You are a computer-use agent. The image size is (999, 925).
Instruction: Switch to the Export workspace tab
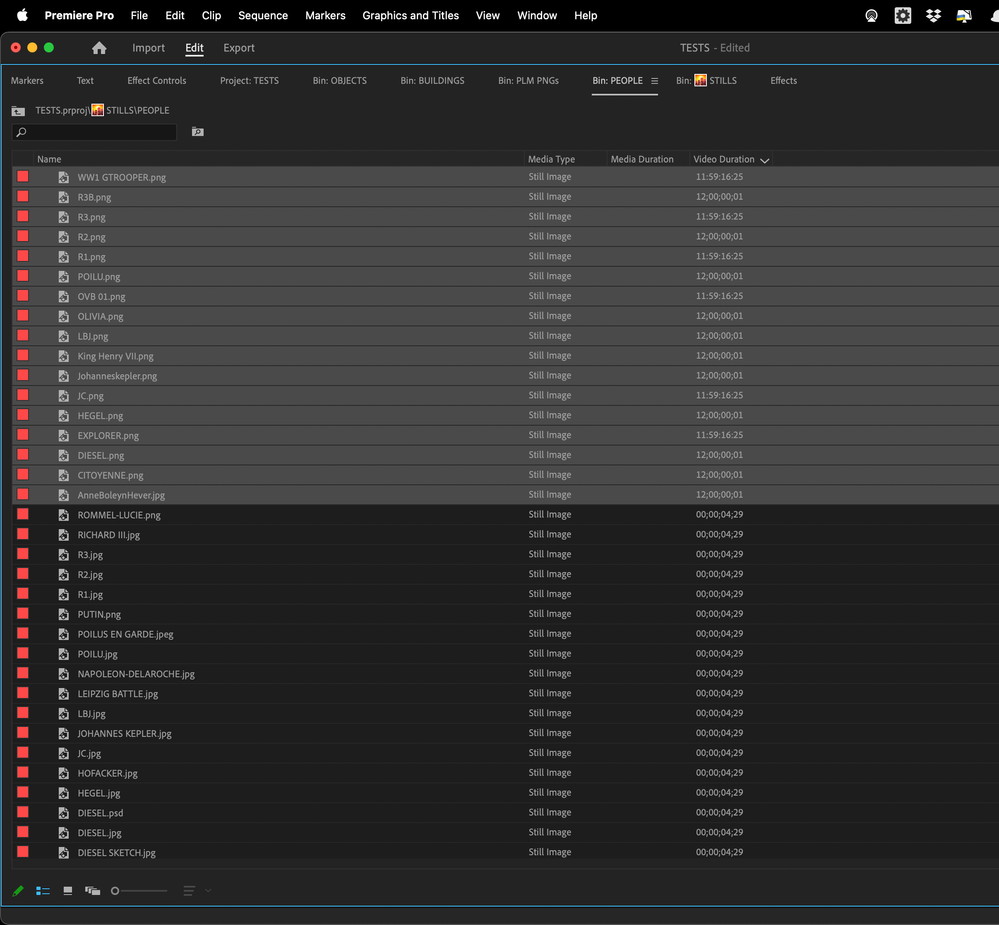point(239,48)
